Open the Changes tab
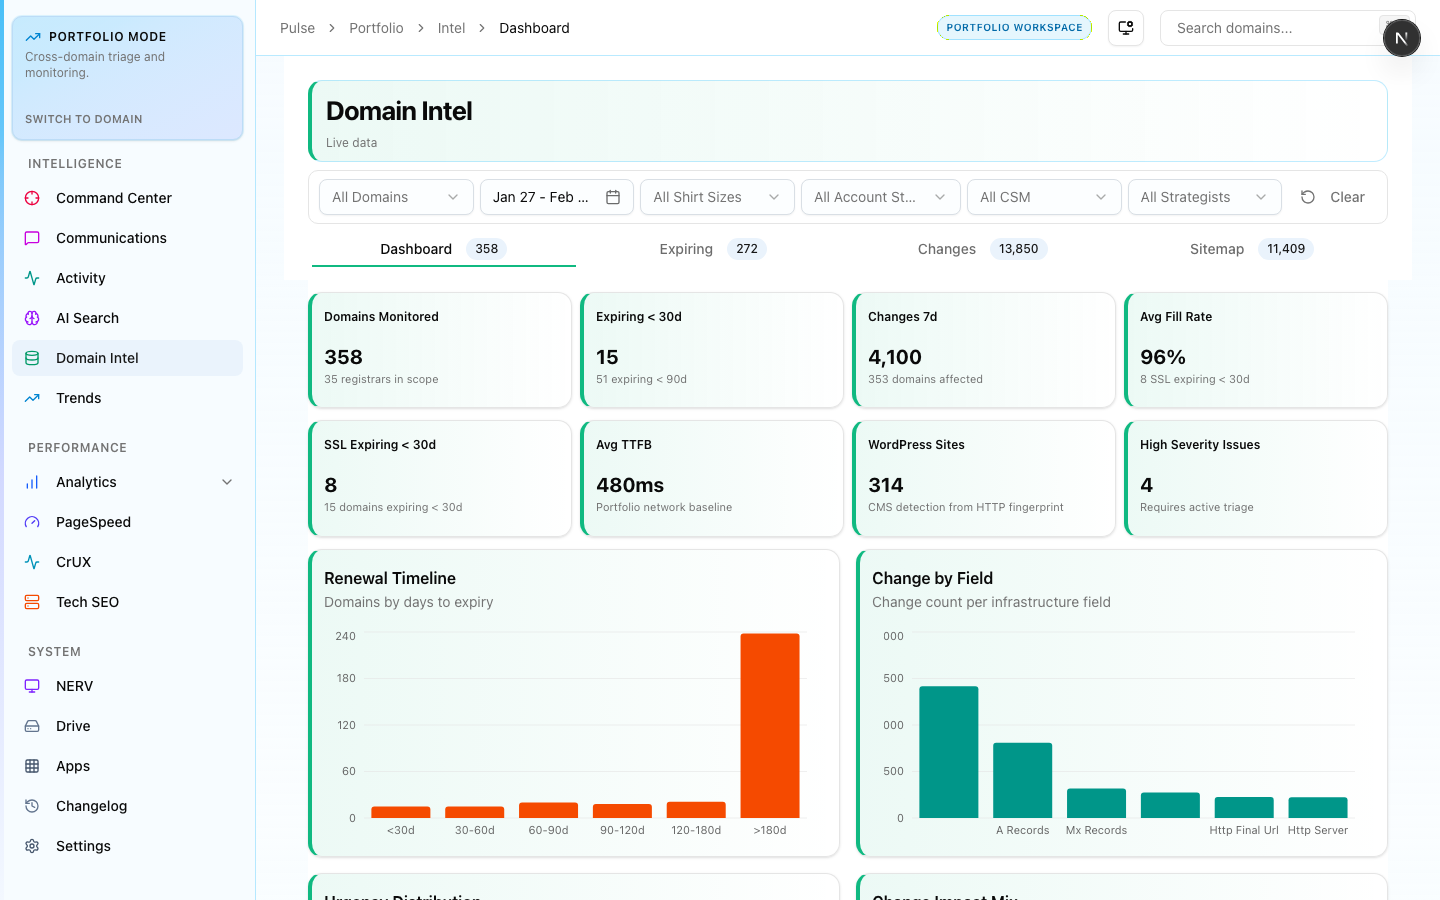Image resolution: width=1440 pixels, height=900 pixels. pyautogui.click(x=980, y=249)
